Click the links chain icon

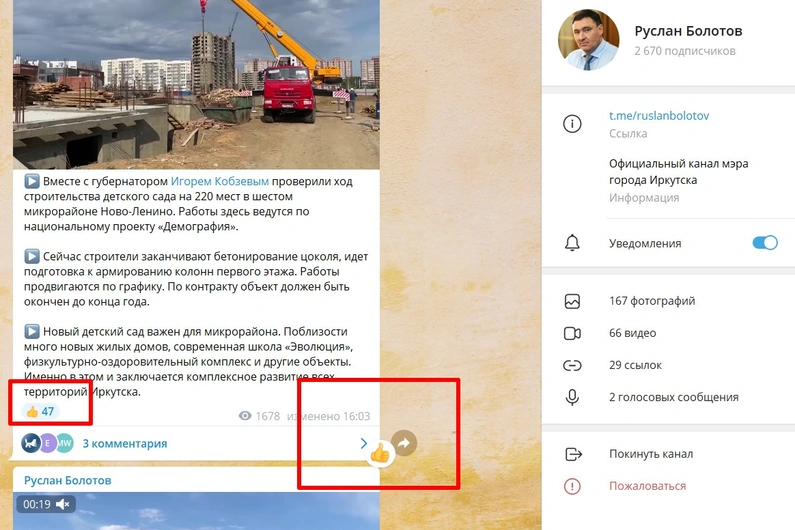point(572,365)
